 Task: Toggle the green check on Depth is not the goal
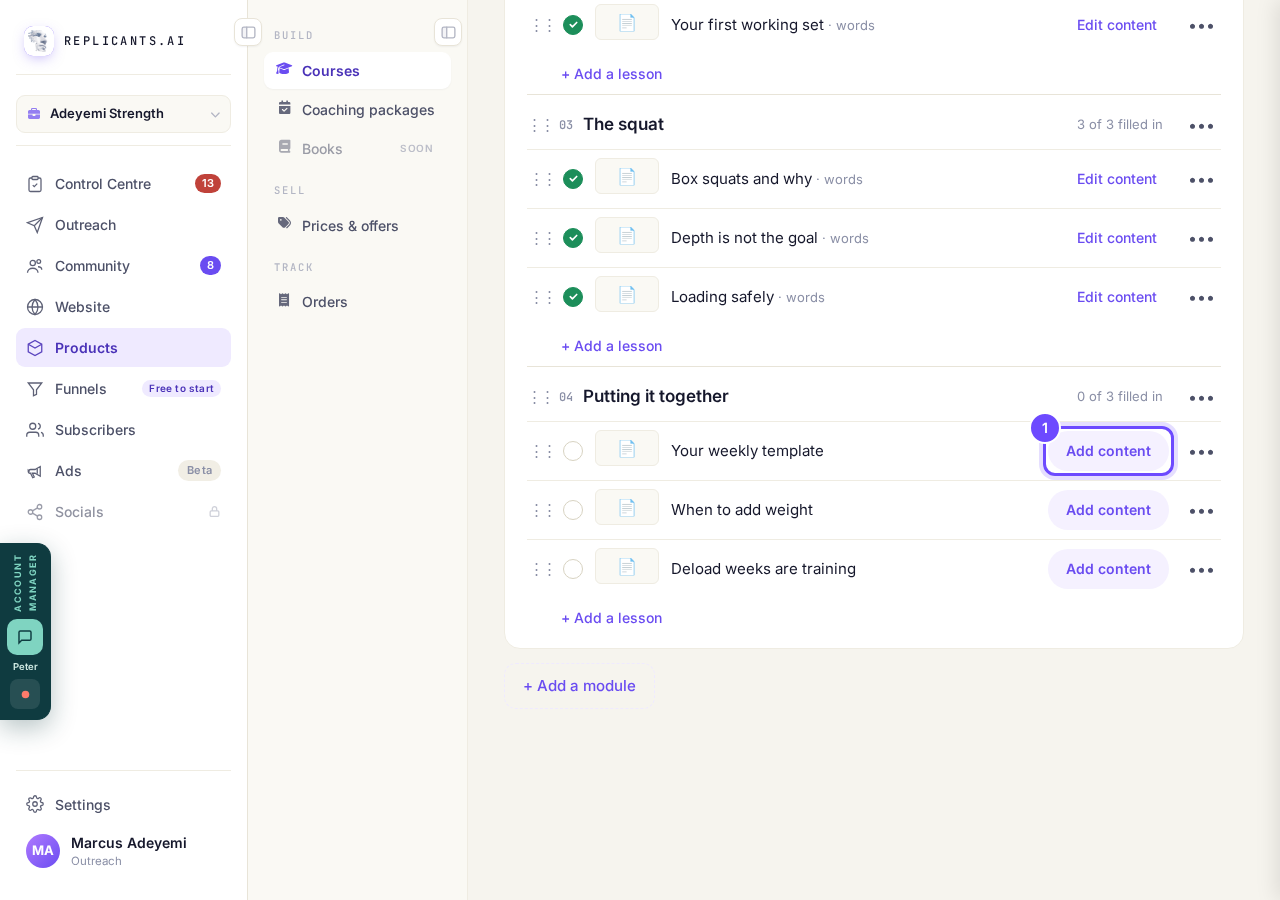coord(573,238)
